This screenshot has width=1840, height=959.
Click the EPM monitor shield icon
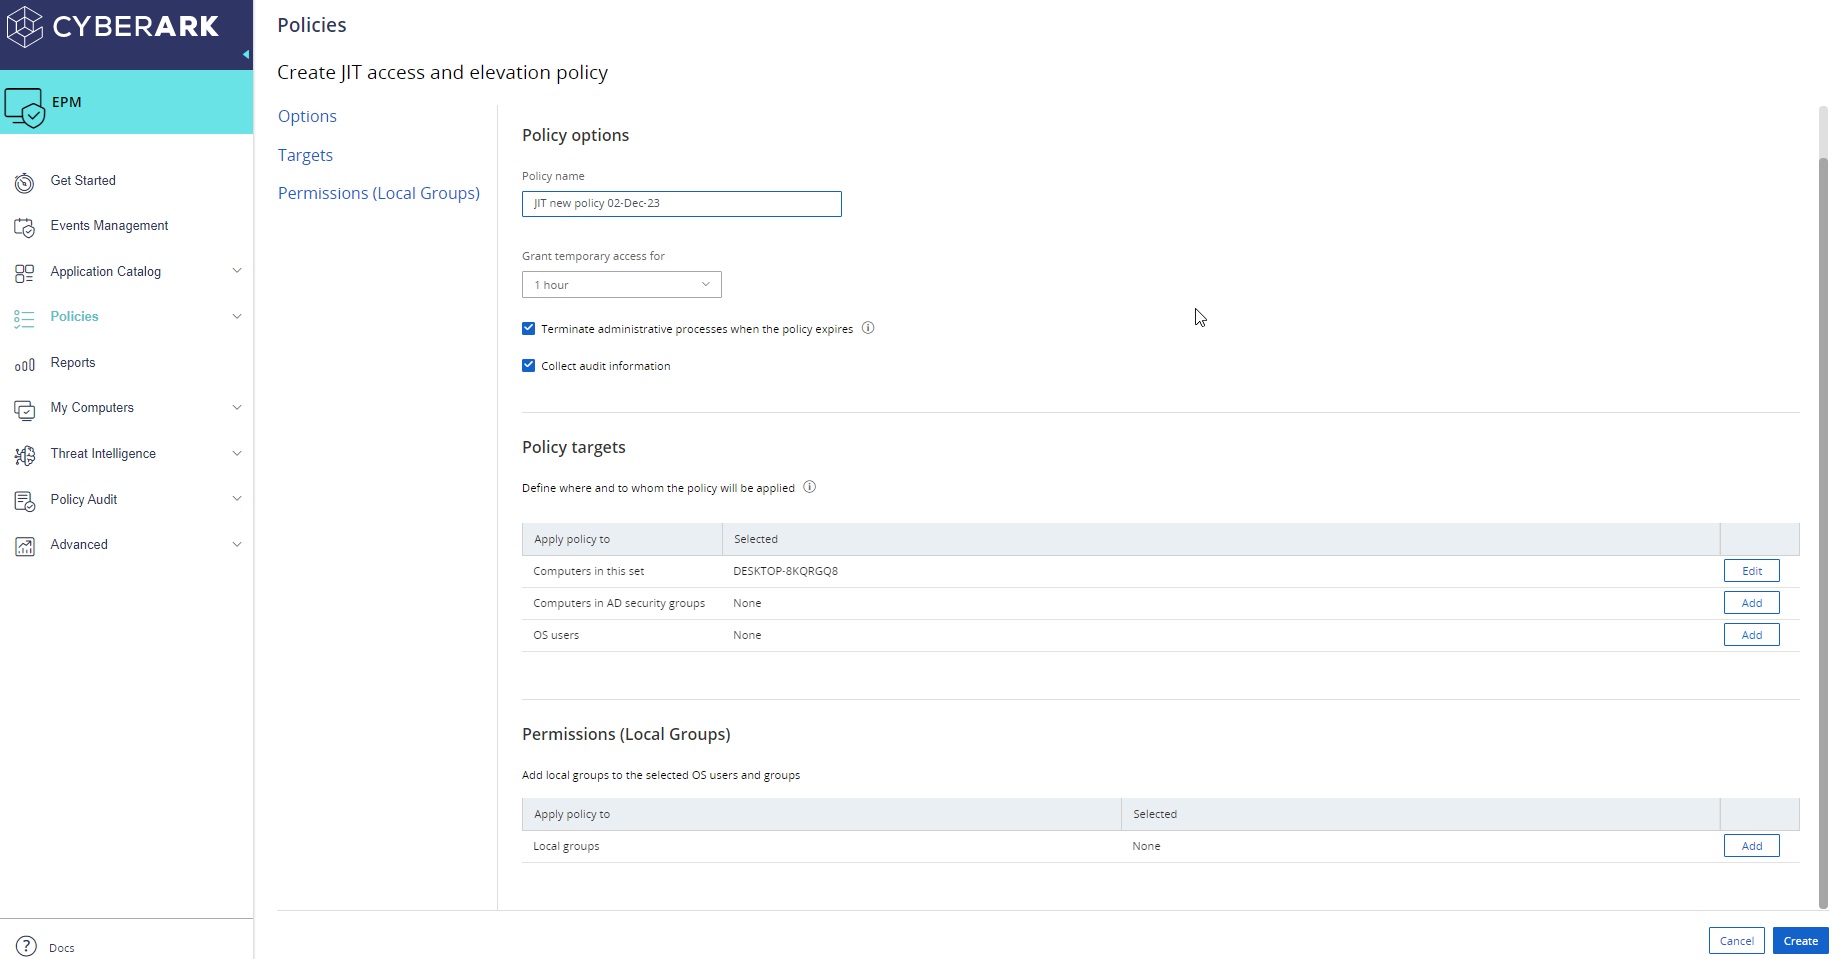click(24, 107)
